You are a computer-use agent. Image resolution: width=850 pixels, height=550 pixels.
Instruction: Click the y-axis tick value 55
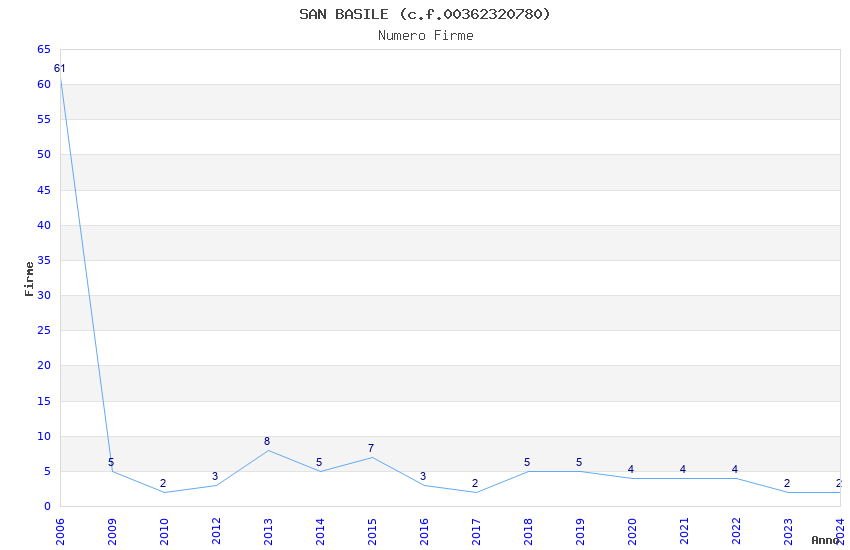coord(44,119)
